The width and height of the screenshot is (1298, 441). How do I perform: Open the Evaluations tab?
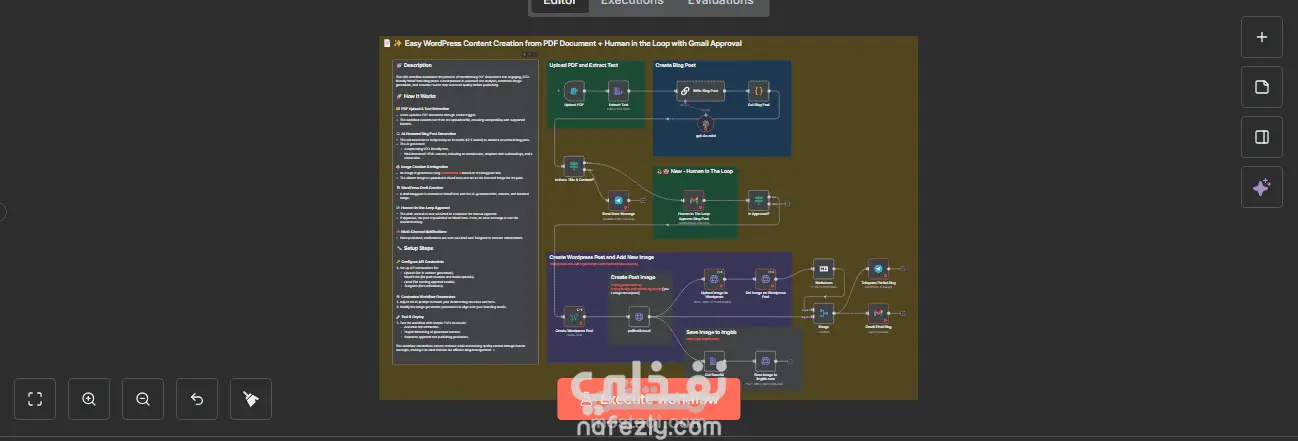click(720, 3)
